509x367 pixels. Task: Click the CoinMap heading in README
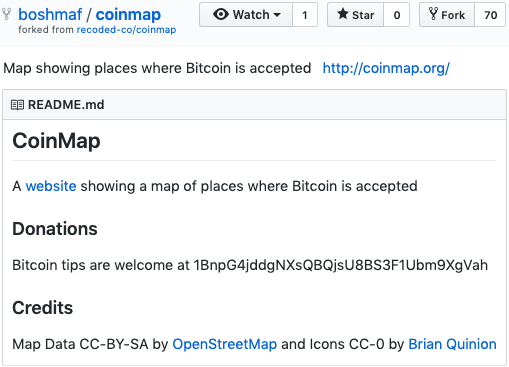[x=56, y=141]
